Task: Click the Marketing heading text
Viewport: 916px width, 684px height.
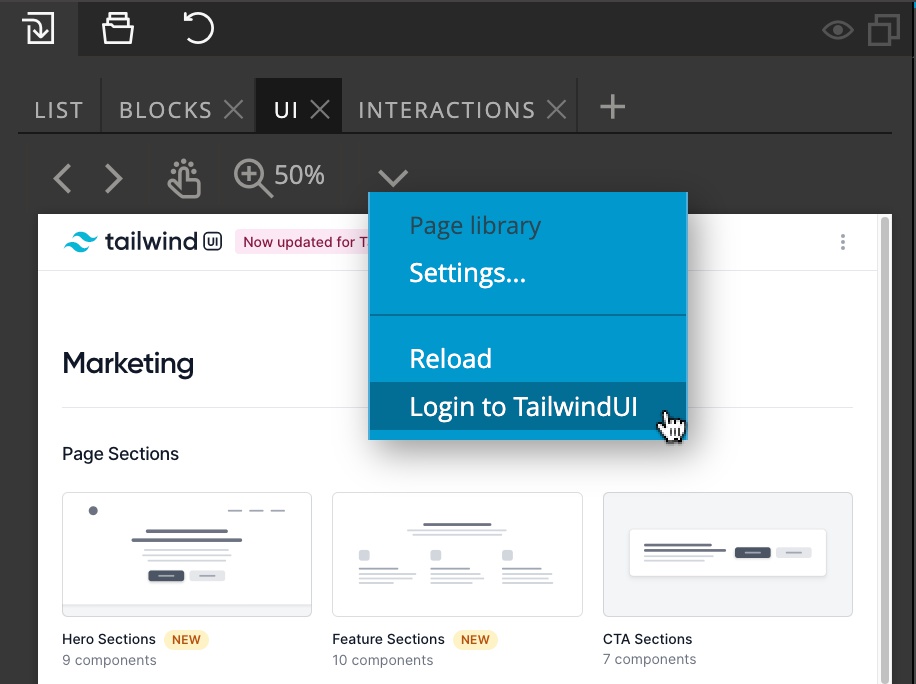Action: tap(128, 363)
